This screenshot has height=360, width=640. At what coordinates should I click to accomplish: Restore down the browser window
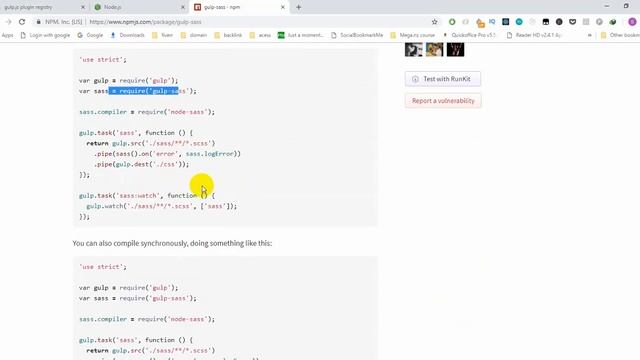(x=626, y=6)
